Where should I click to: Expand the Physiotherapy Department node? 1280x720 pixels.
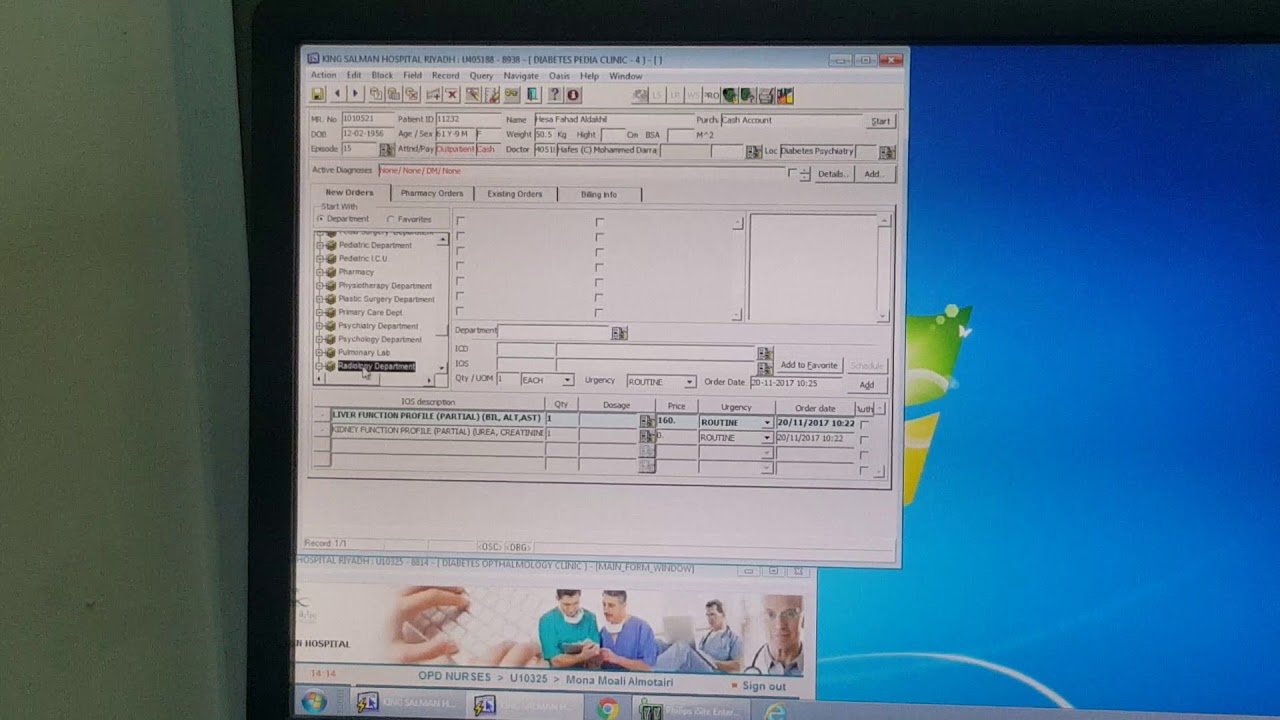[x=321, y=286]
